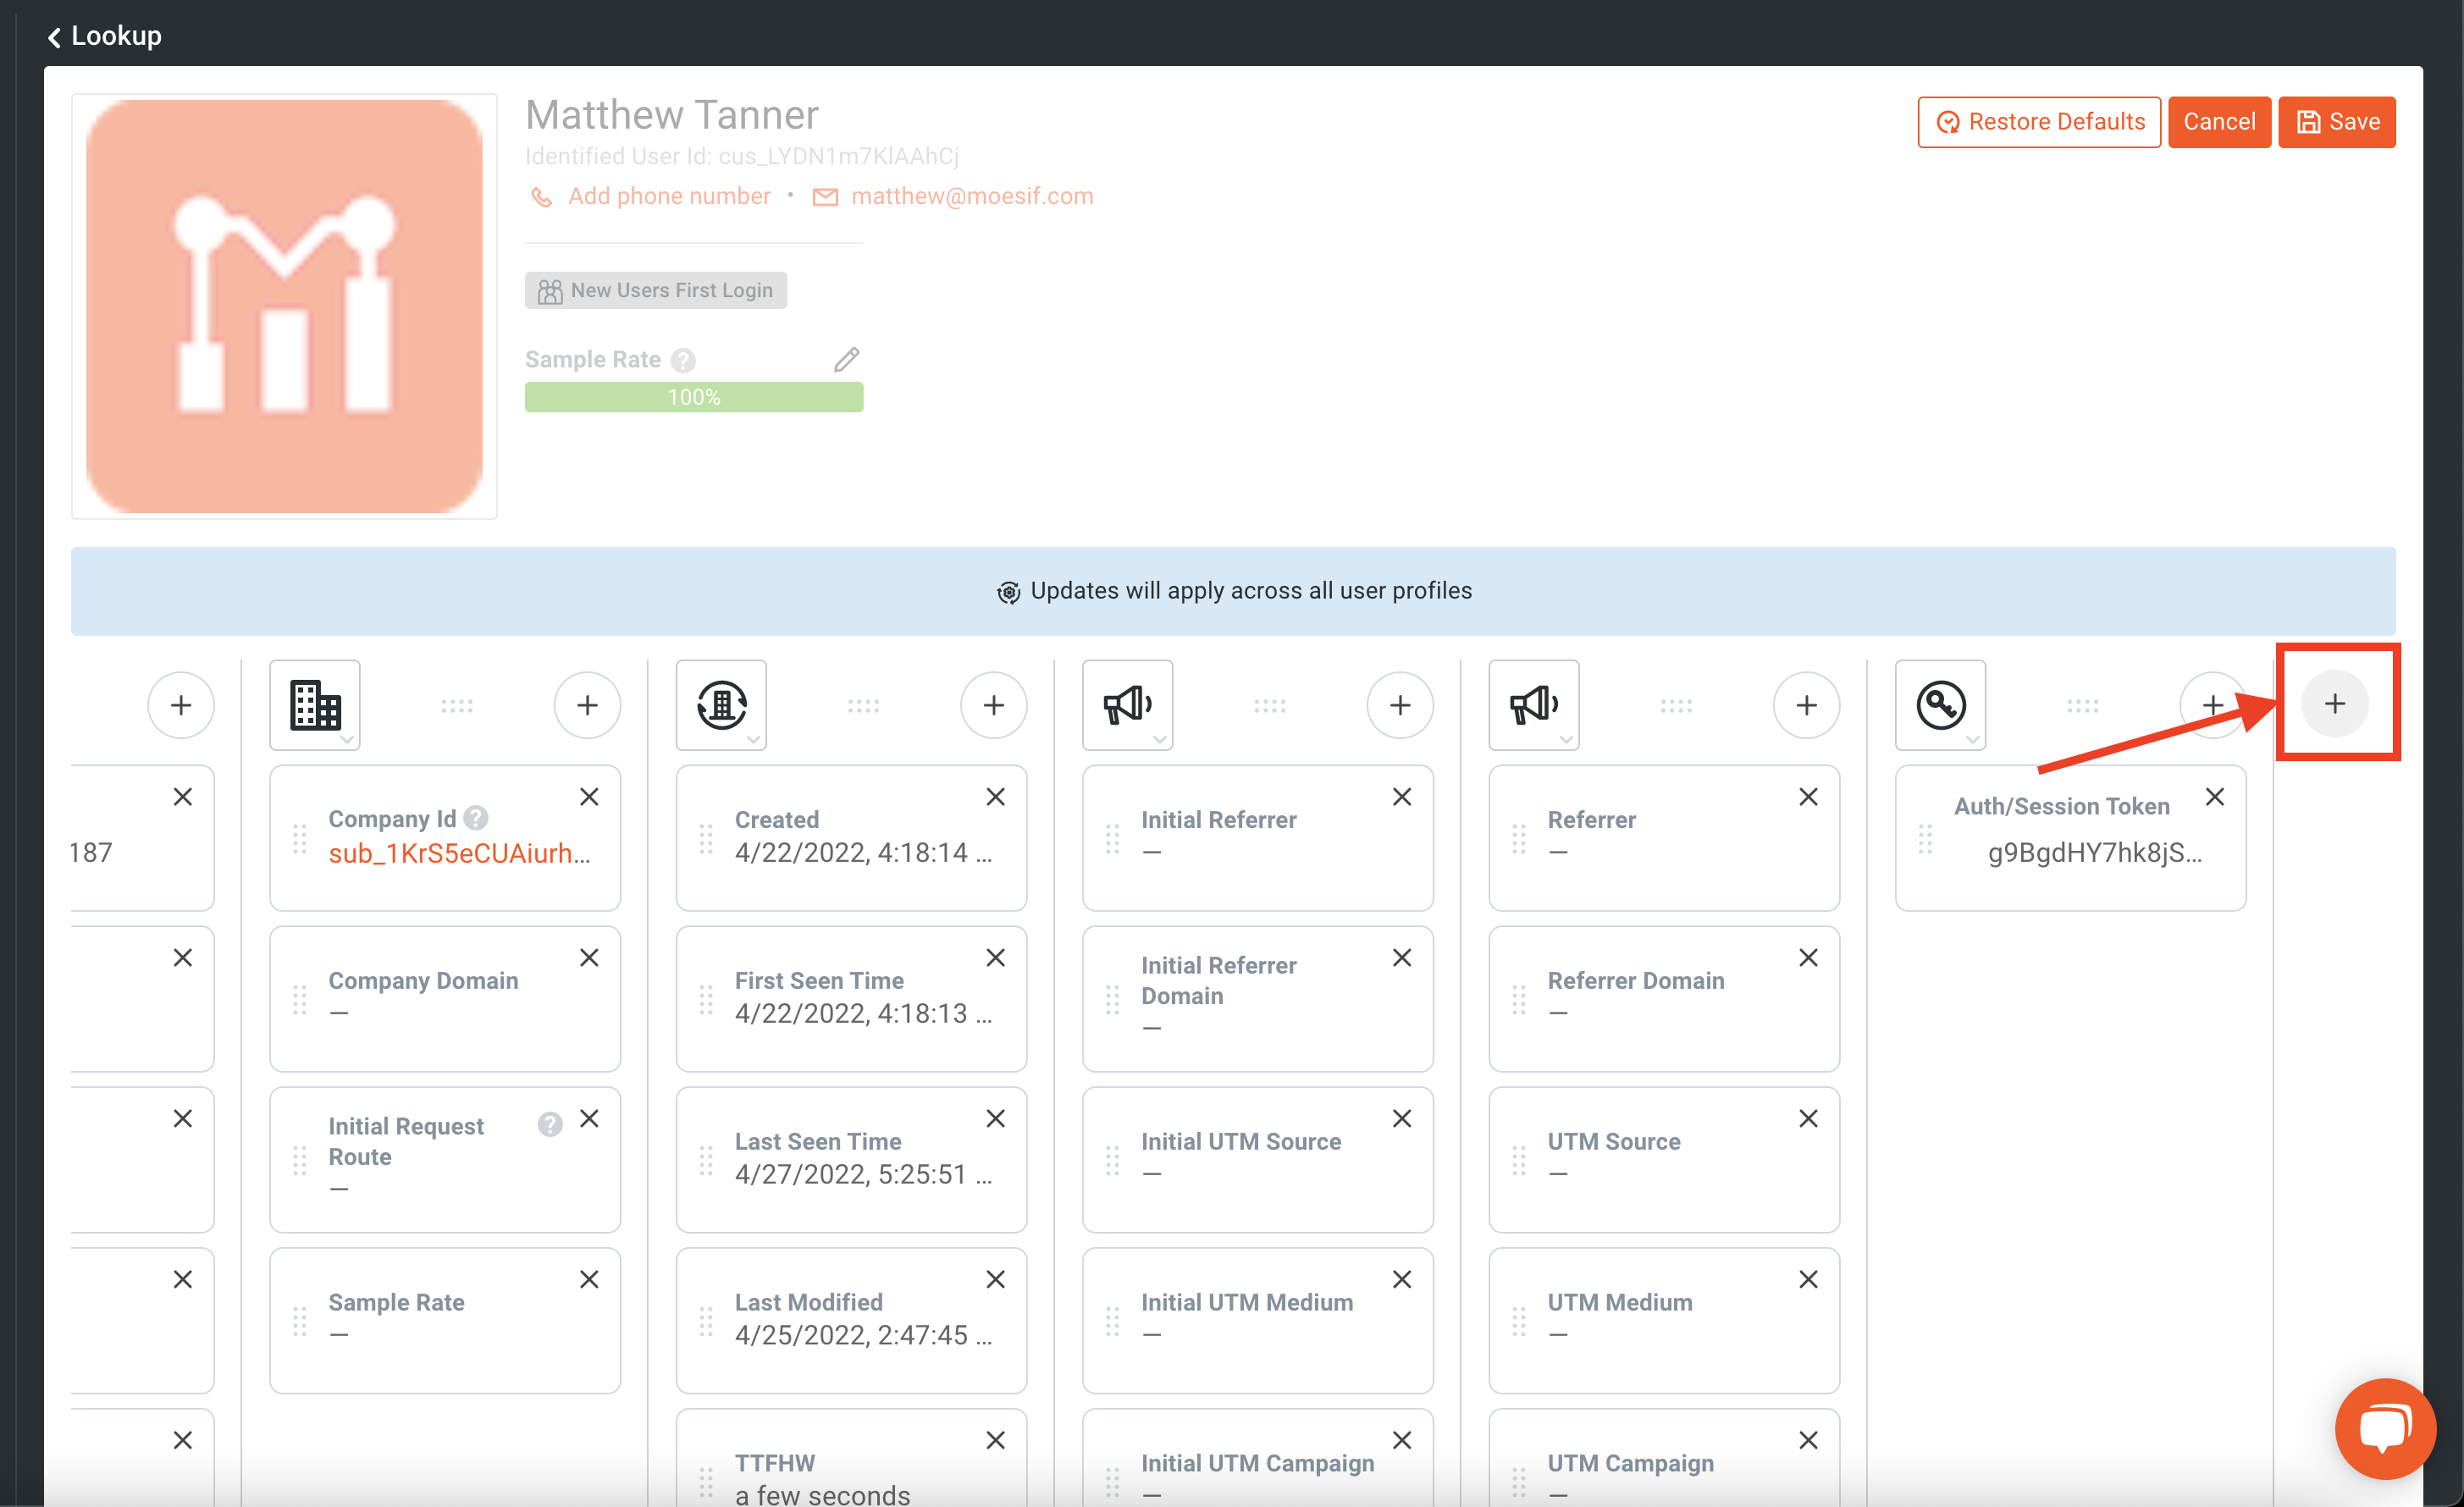Click the first megaphone column icon
The width and height of the screenshot is (2464, 1507).
(1127, 705)
